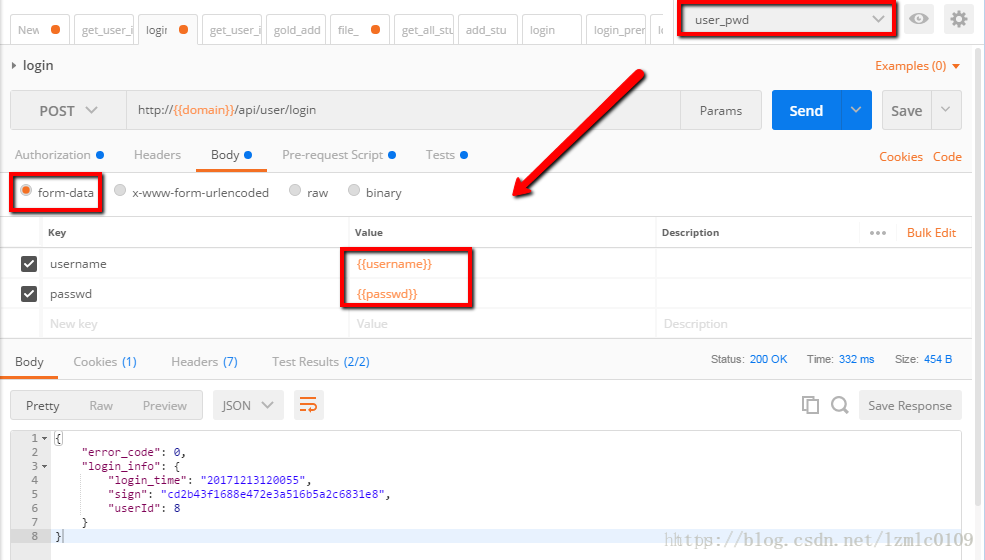
Task: Collapse the login_info object at line 3
Action: click(45, 466)
